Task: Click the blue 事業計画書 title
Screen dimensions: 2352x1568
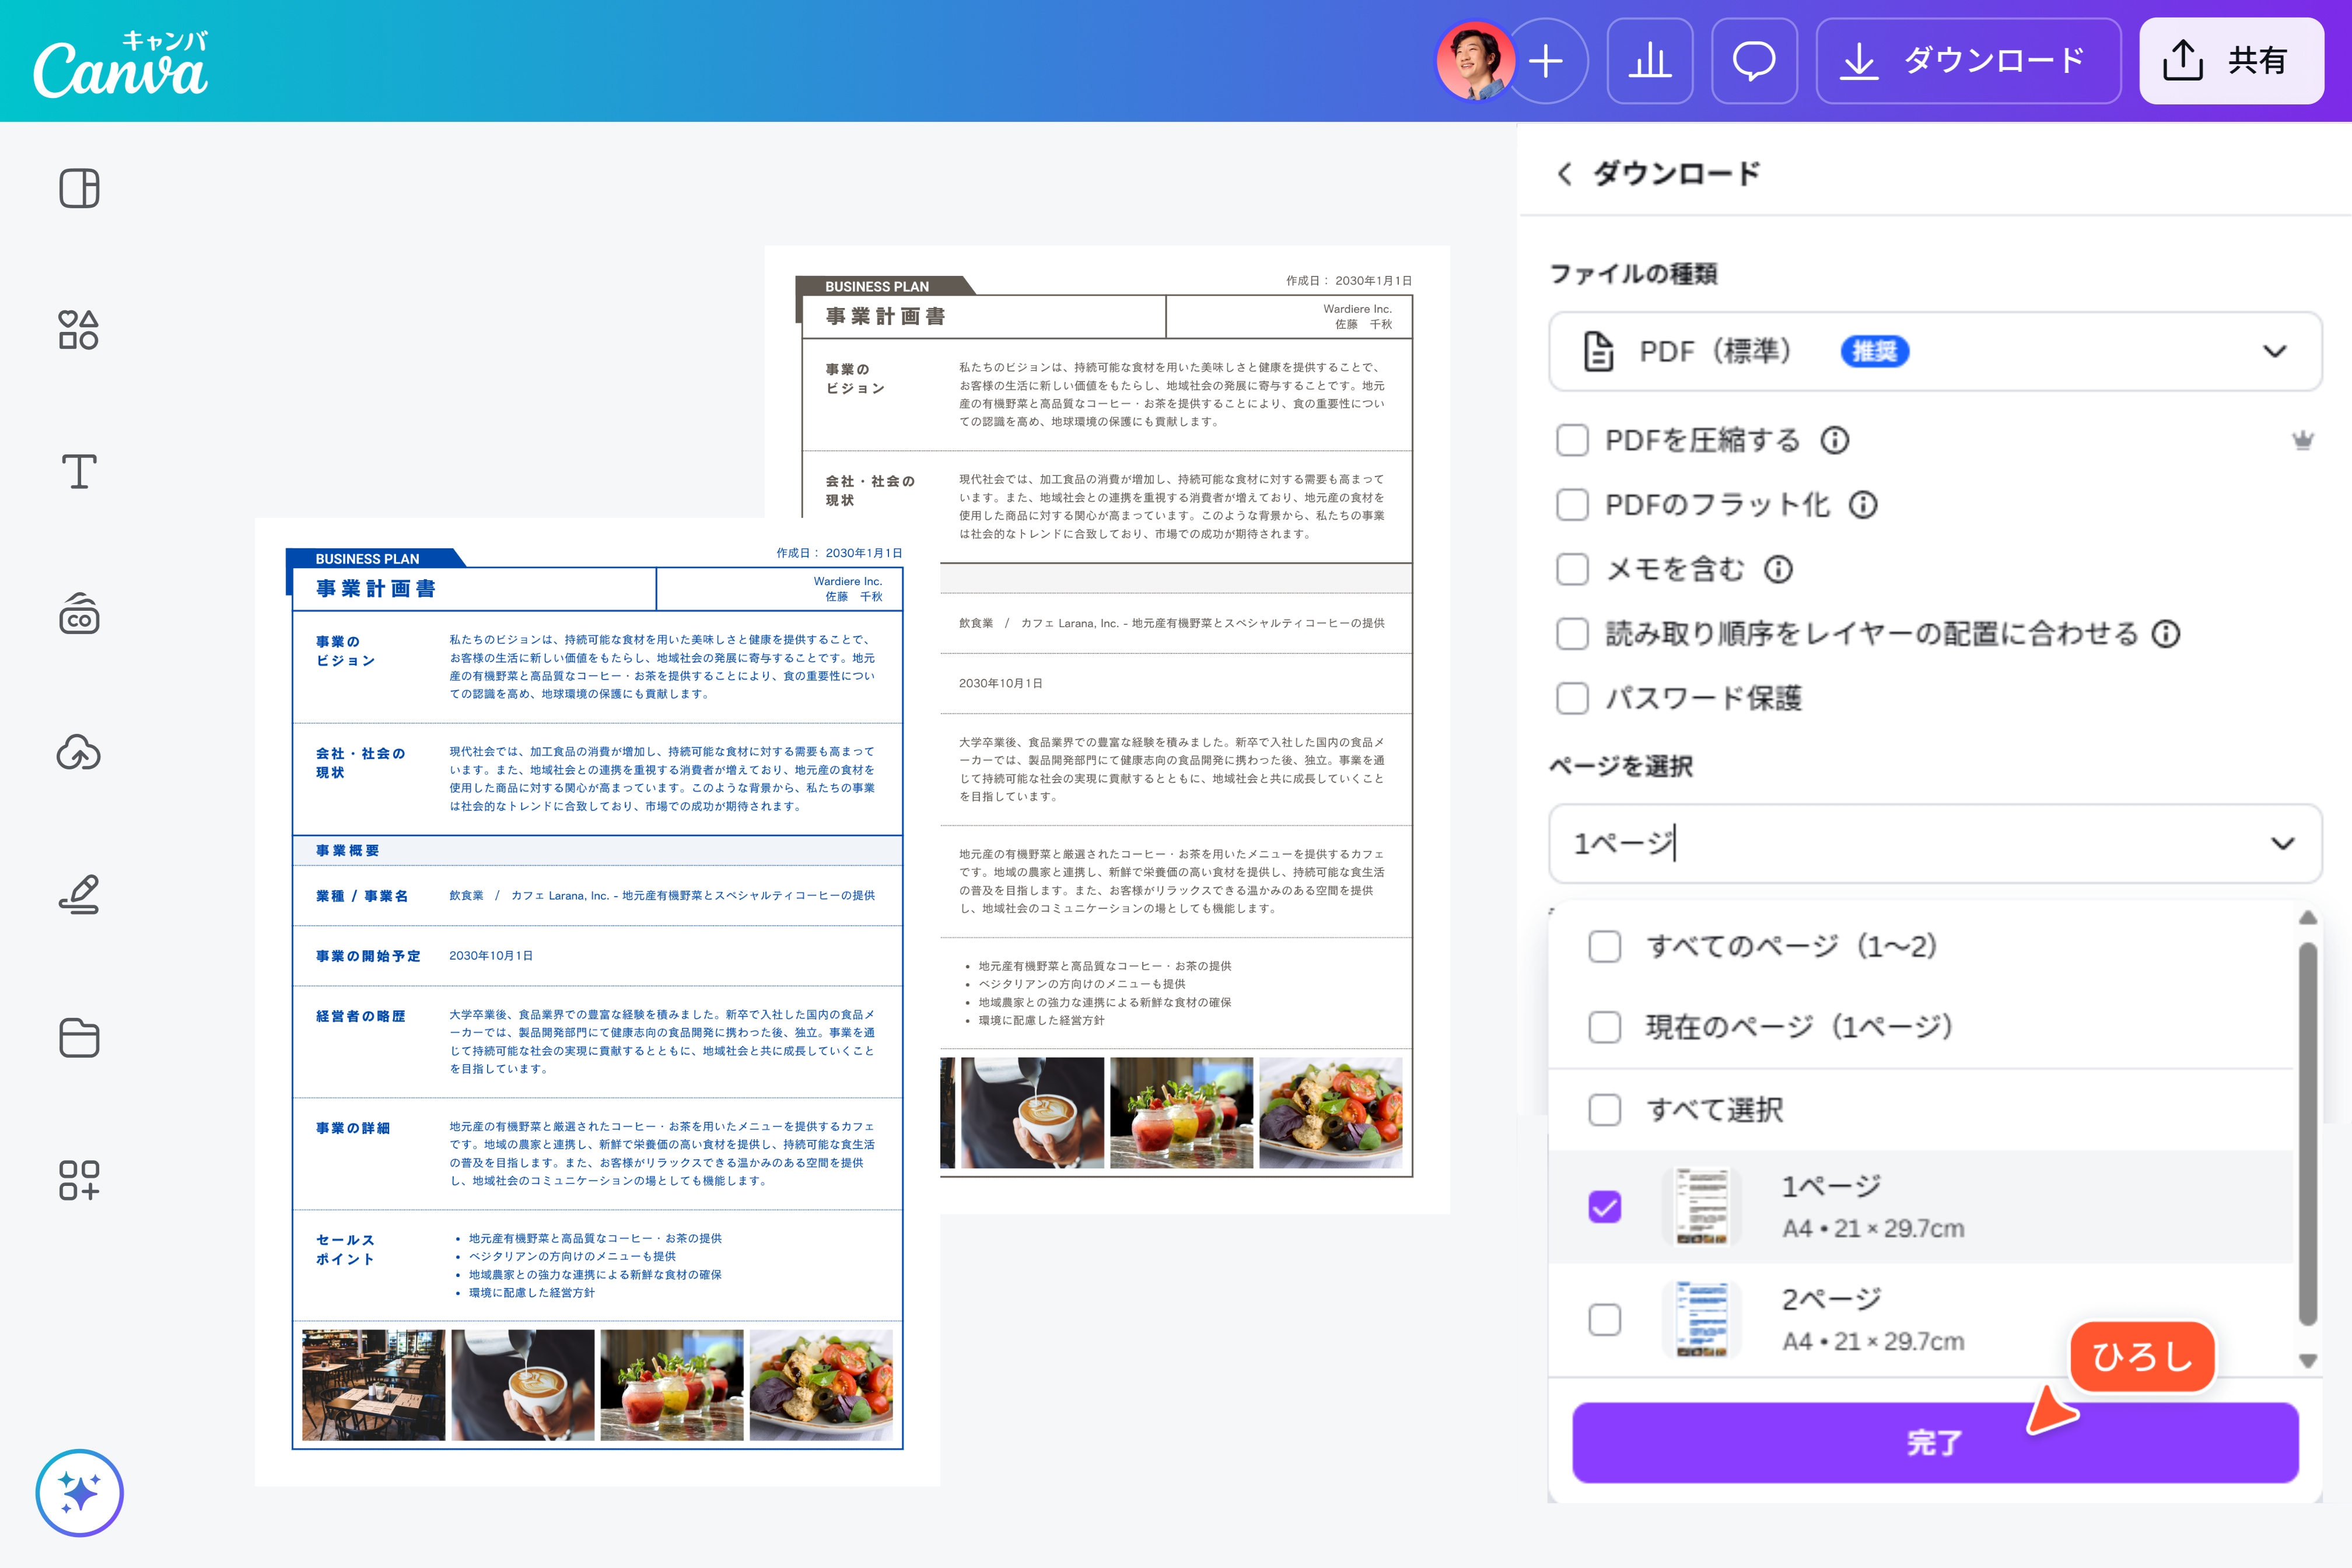Action: tap(376, 589)
